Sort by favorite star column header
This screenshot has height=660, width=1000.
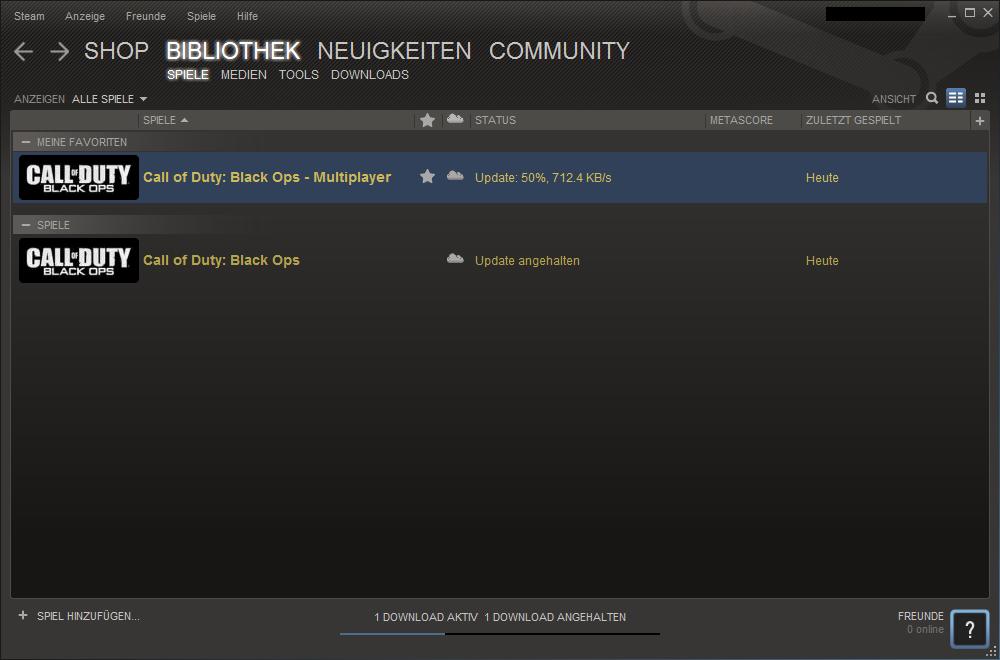[x=427, y=120]
